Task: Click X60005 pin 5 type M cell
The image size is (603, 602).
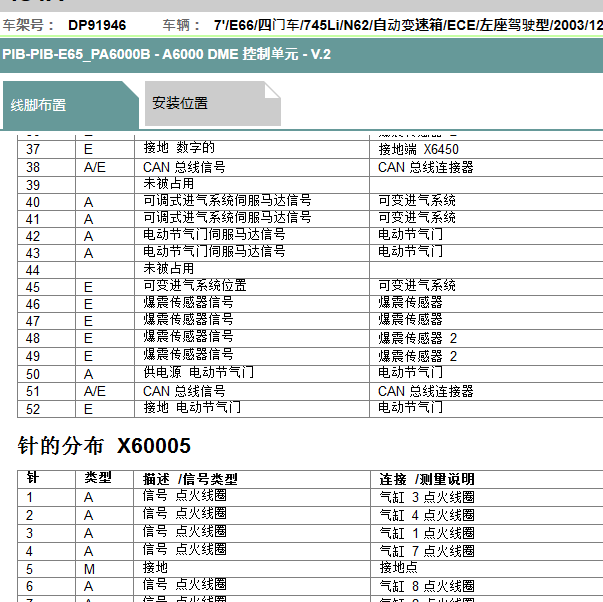Action: [89, 569]
